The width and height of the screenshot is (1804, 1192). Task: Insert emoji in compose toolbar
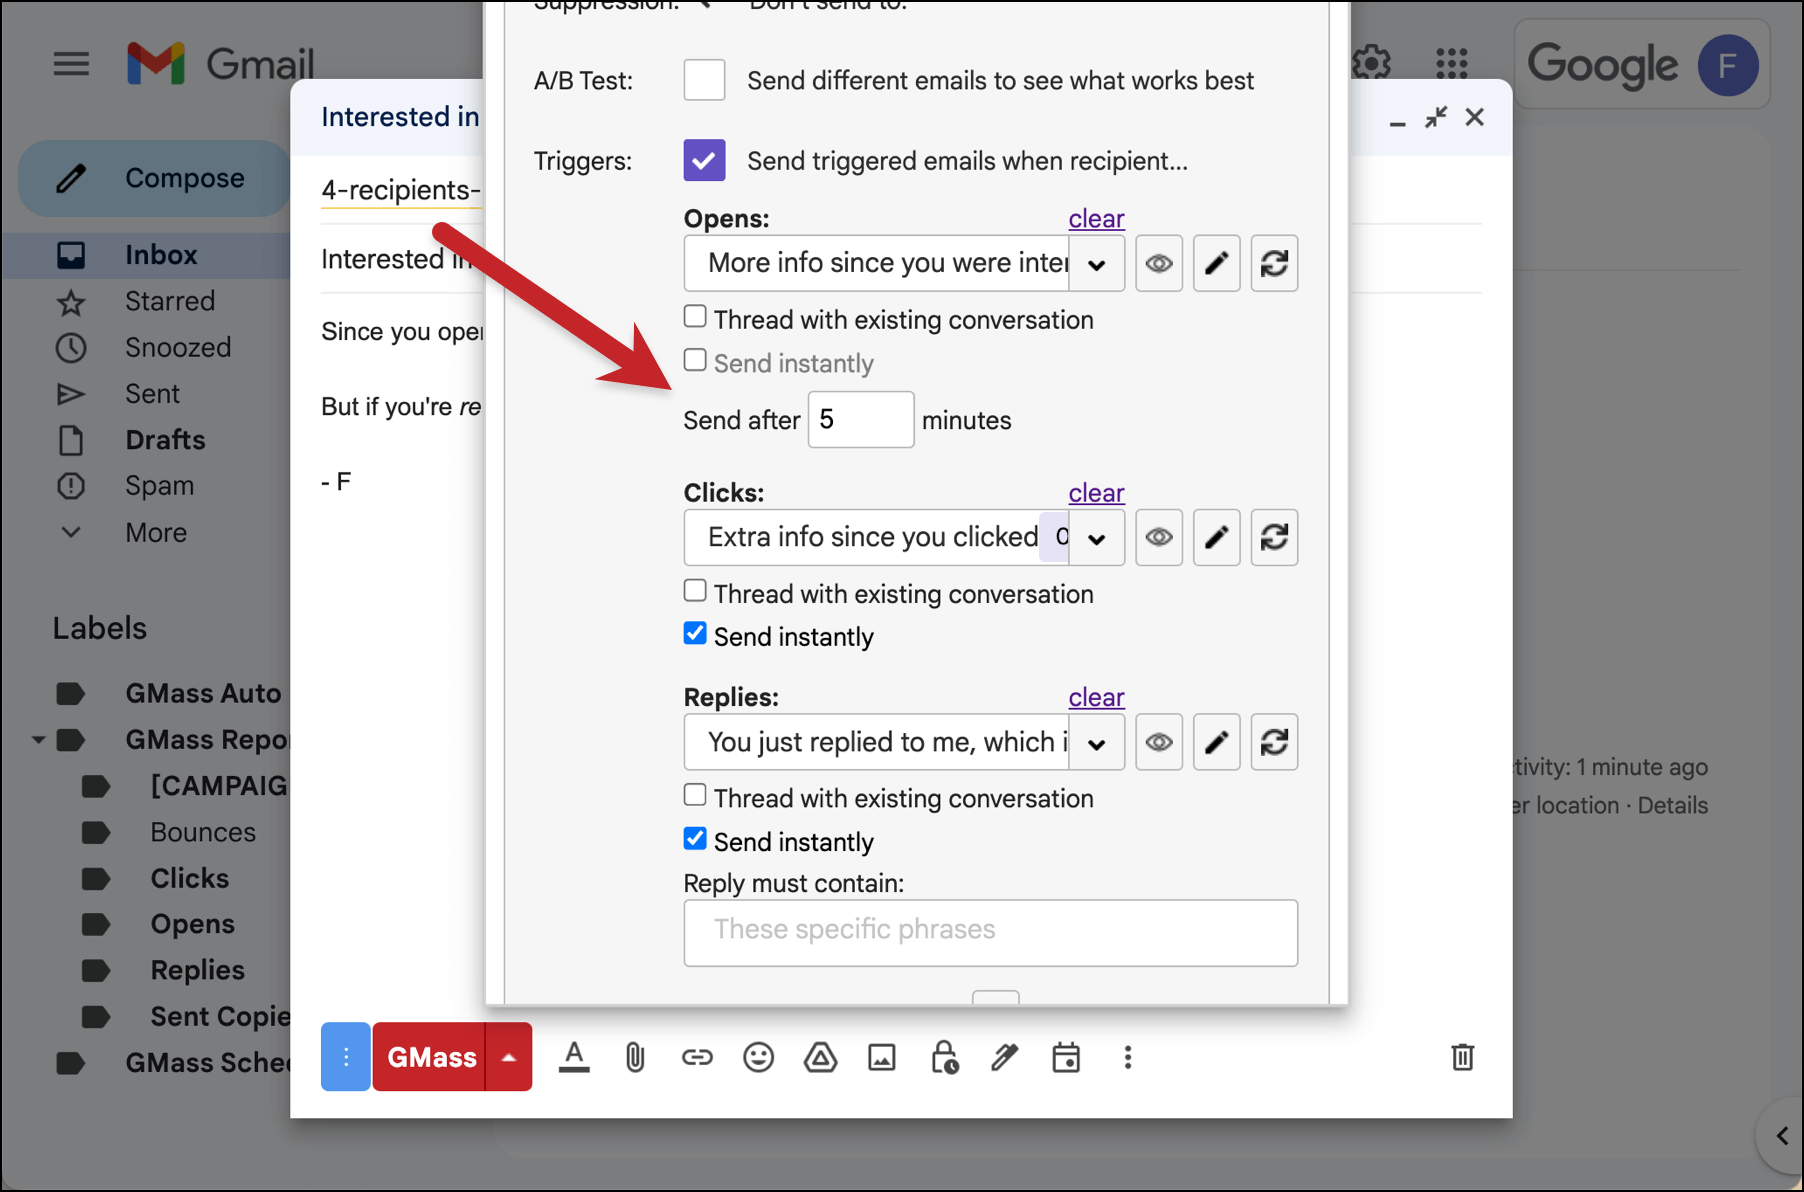point(759,1057)
